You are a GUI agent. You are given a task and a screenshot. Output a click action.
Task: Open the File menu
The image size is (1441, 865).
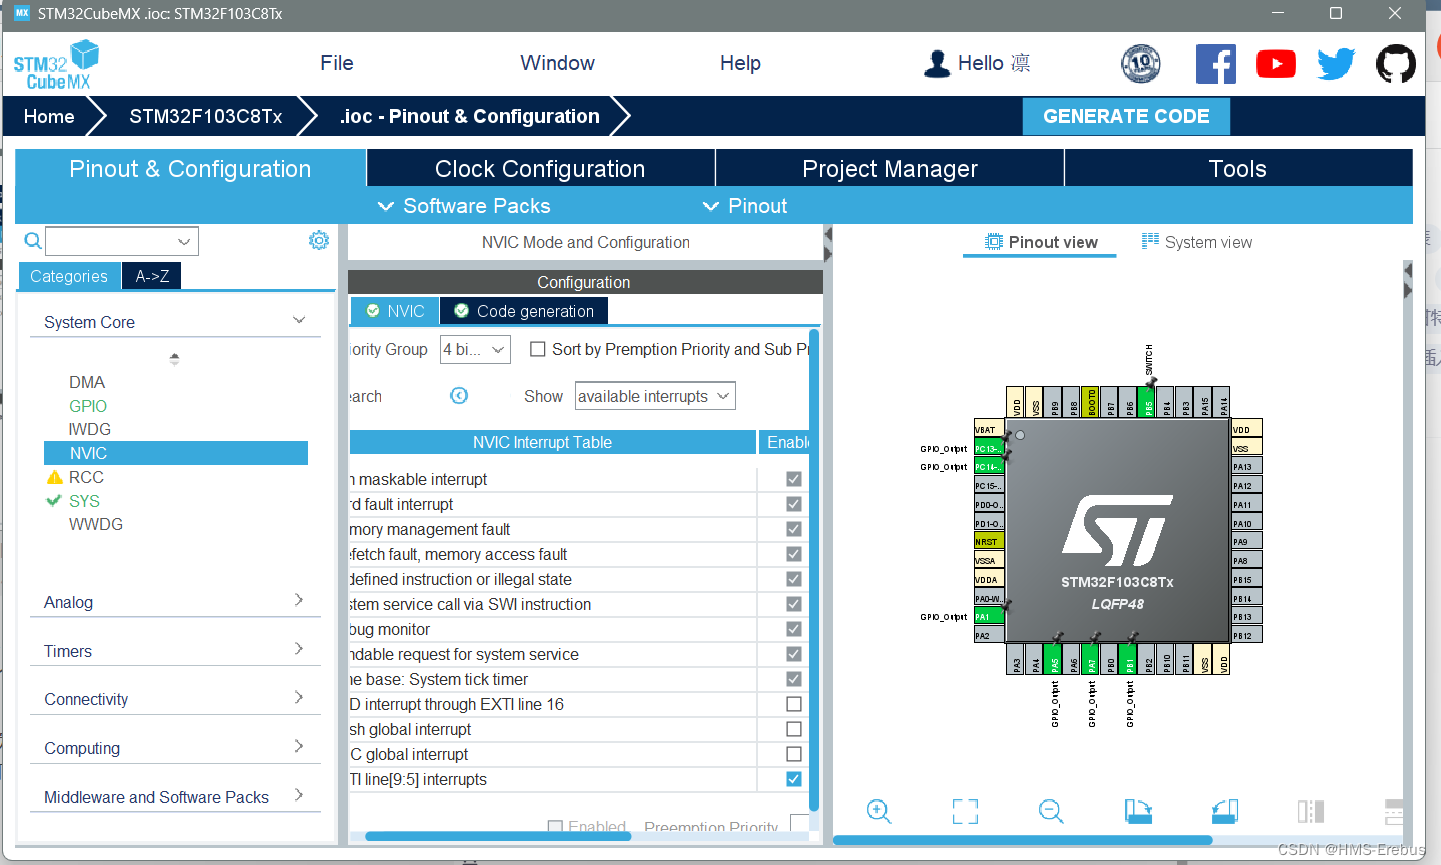point(337,63)
